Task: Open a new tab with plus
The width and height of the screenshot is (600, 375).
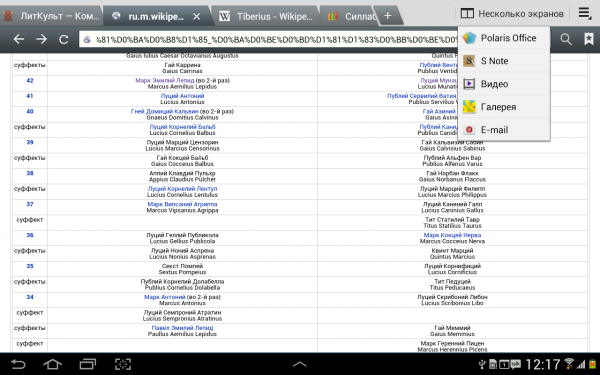Action: coord(388,16)
